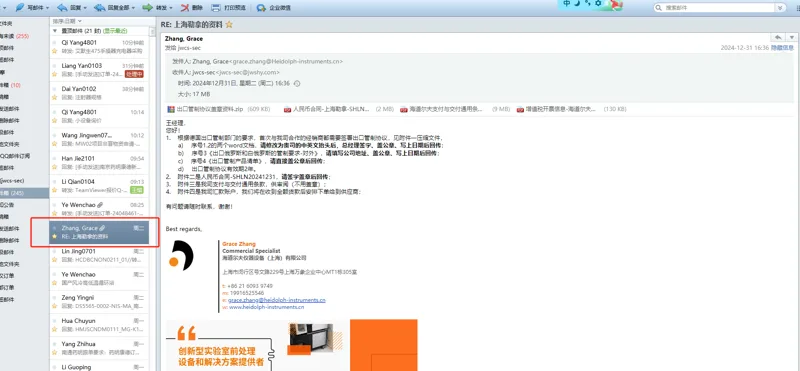Image resolution: width=800 pixels, height=371 pixels.
Task: Open the 排序:日期 sort dropdown
Action: click(67, 21)
